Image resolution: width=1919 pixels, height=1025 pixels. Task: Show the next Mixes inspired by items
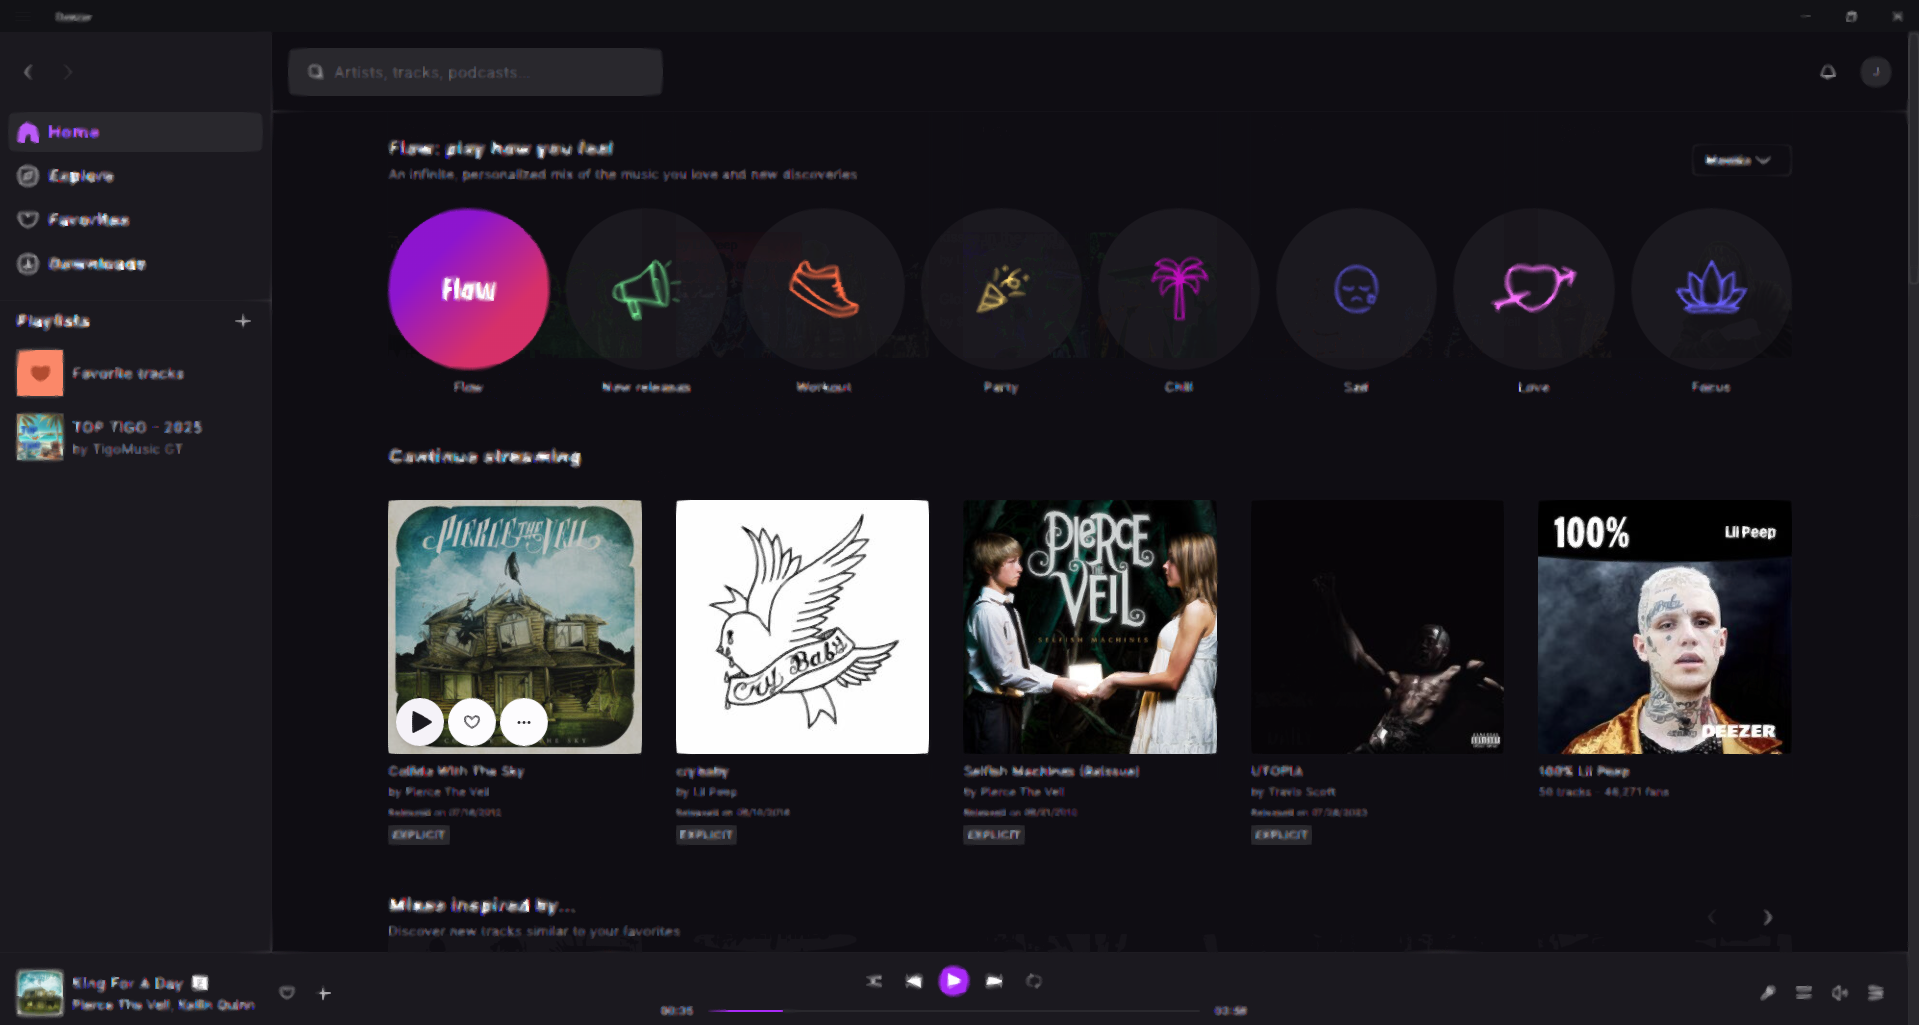[1767, 917]
